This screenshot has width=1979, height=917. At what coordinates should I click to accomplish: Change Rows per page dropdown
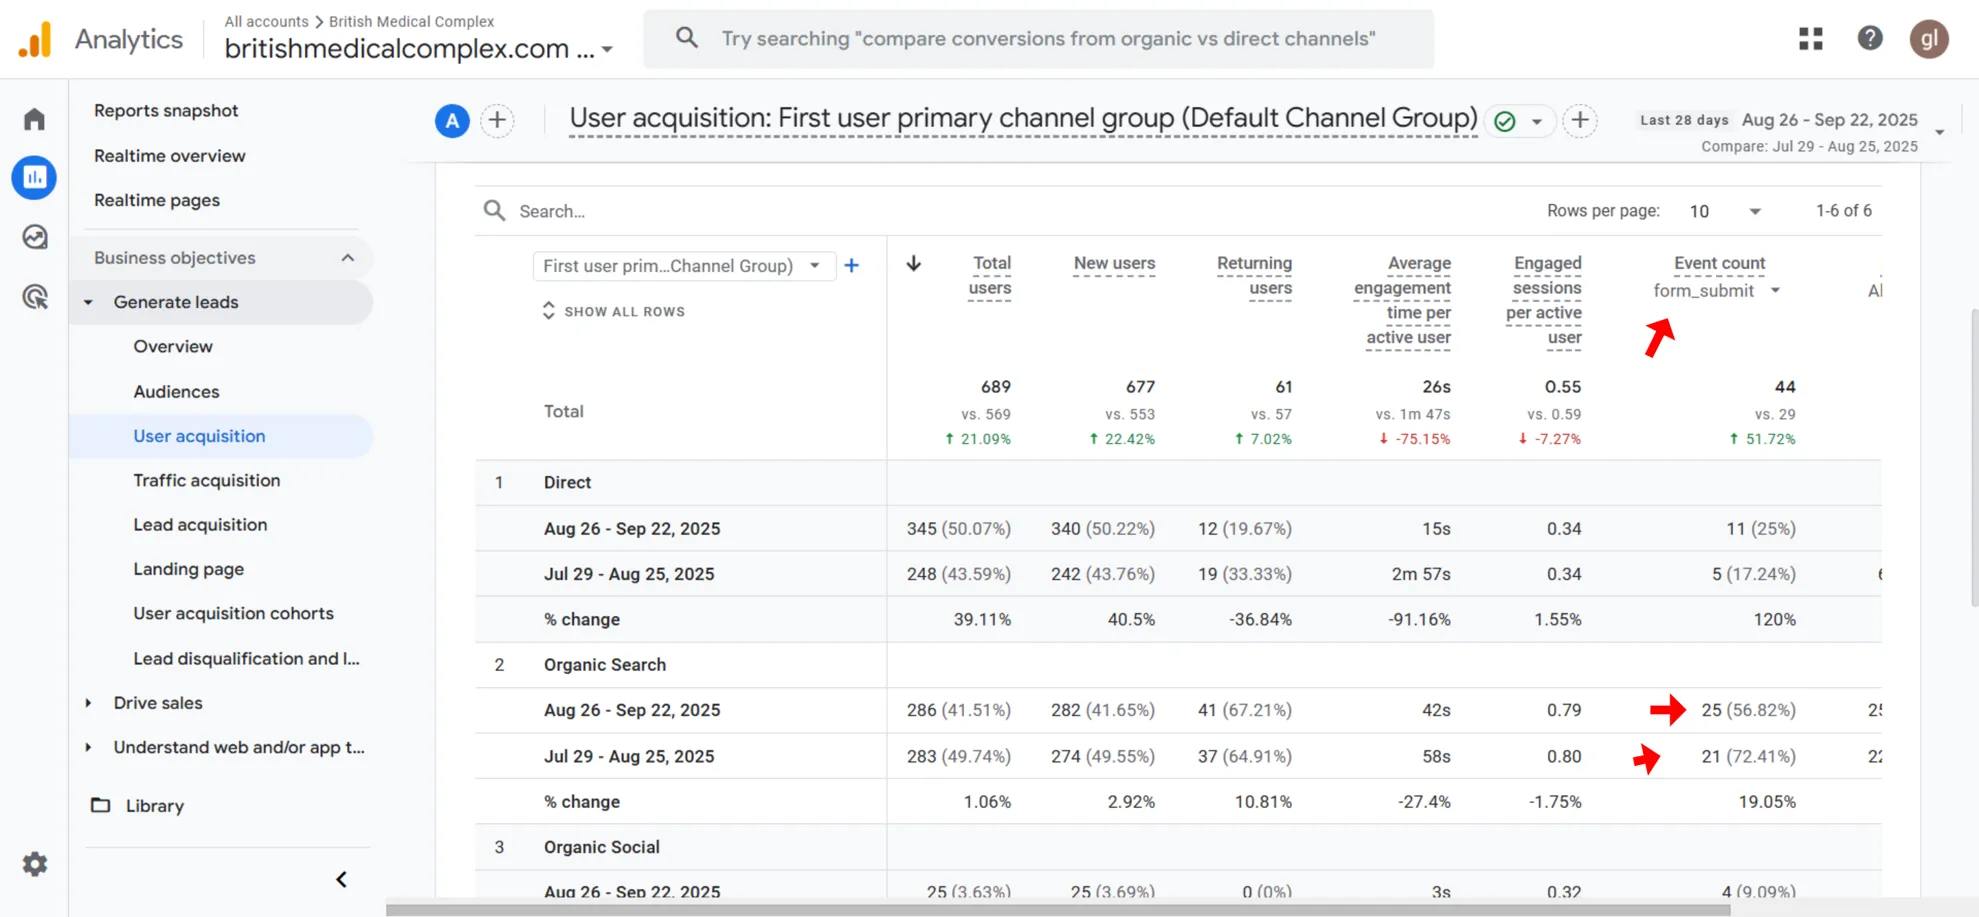pos(1724,211)
